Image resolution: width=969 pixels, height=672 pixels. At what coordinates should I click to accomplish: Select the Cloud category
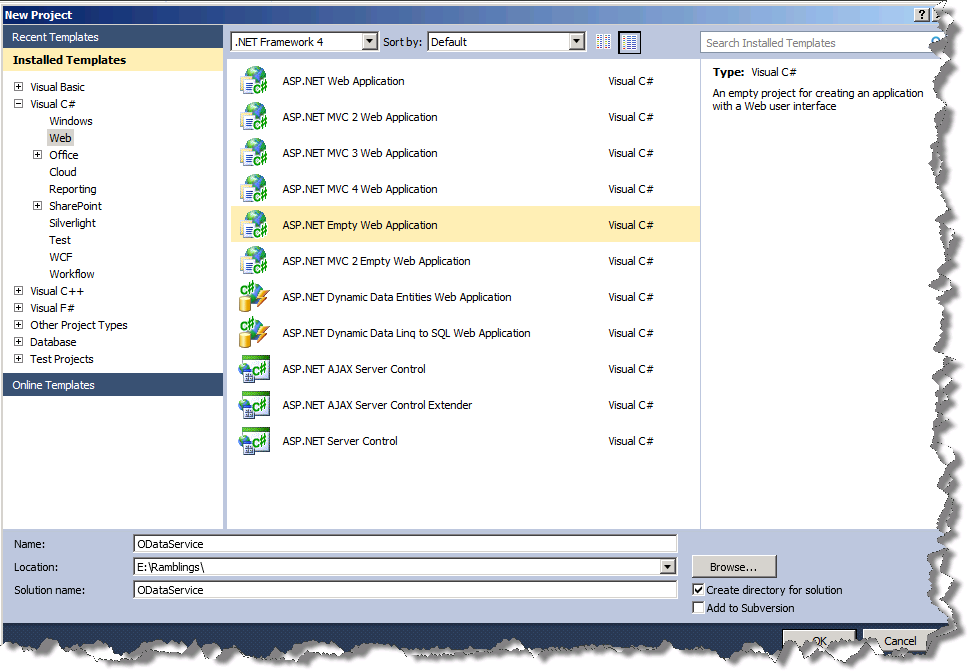click(63, 172)
